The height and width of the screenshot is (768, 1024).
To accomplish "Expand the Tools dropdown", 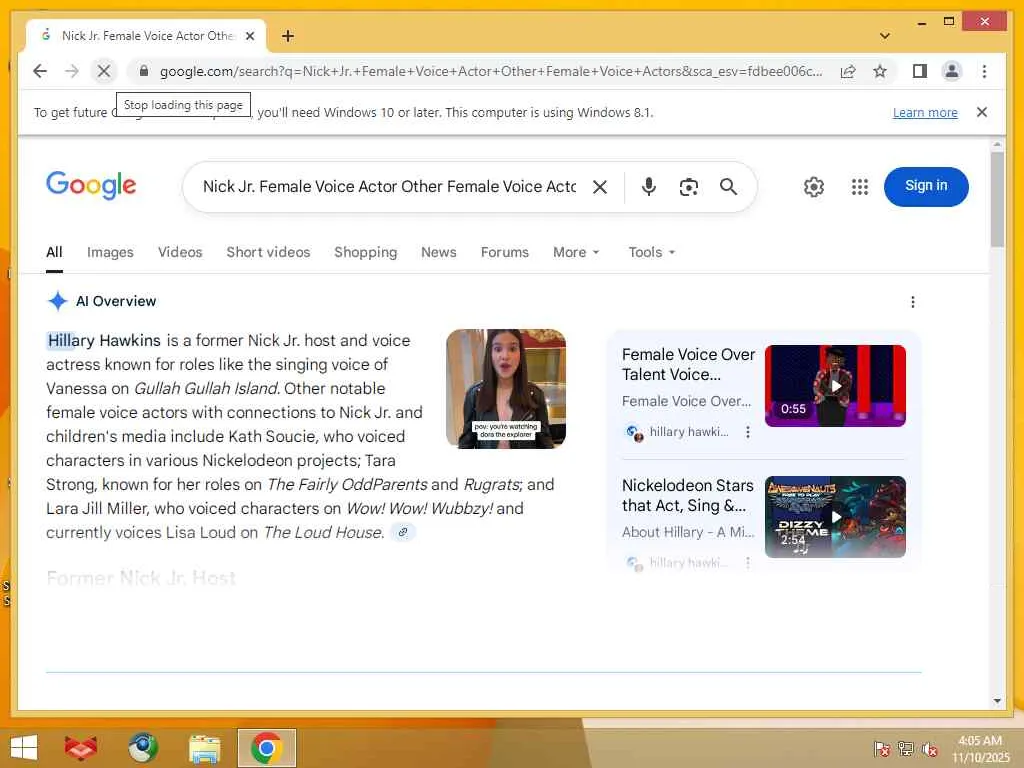I will tap(652, 252).
